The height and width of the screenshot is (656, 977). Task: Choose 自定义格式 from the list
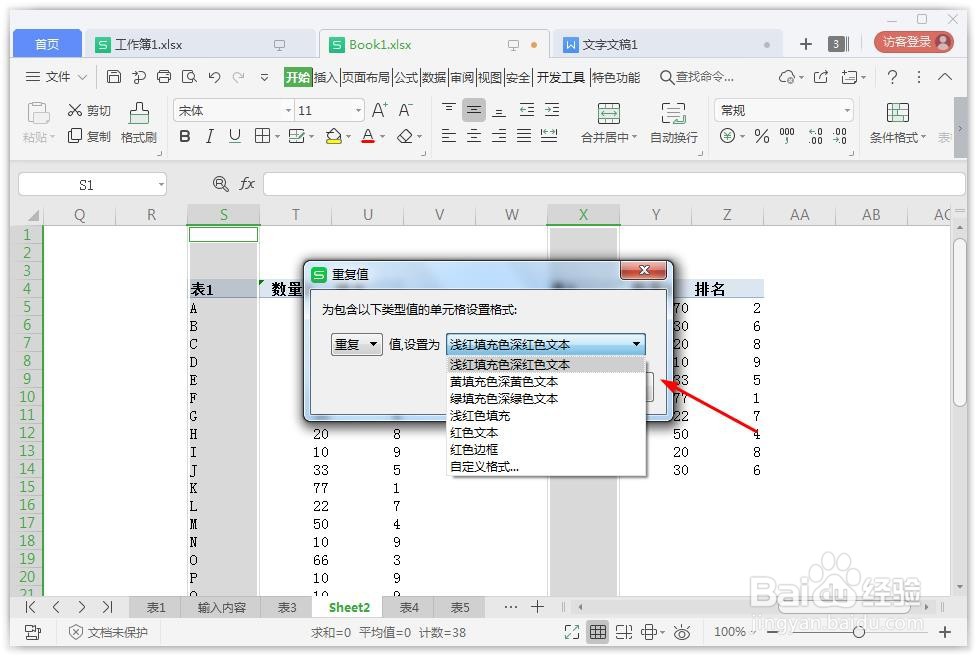[484, 467]
